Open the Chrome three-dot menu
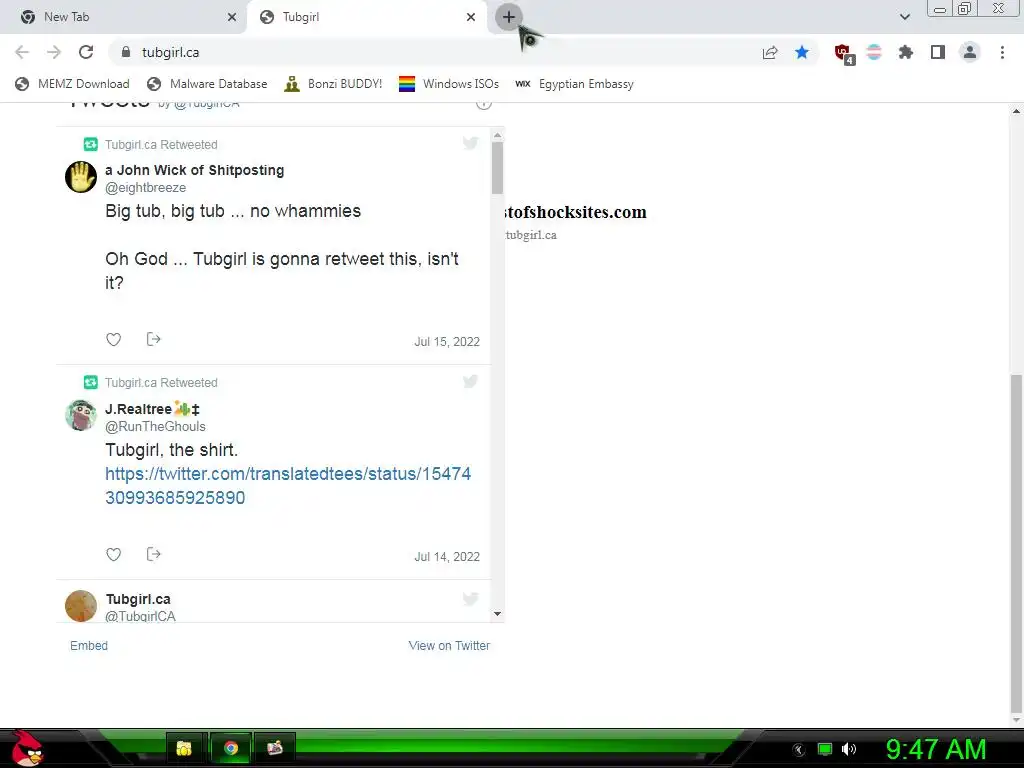The image size is (1024, 768). 1002,52
